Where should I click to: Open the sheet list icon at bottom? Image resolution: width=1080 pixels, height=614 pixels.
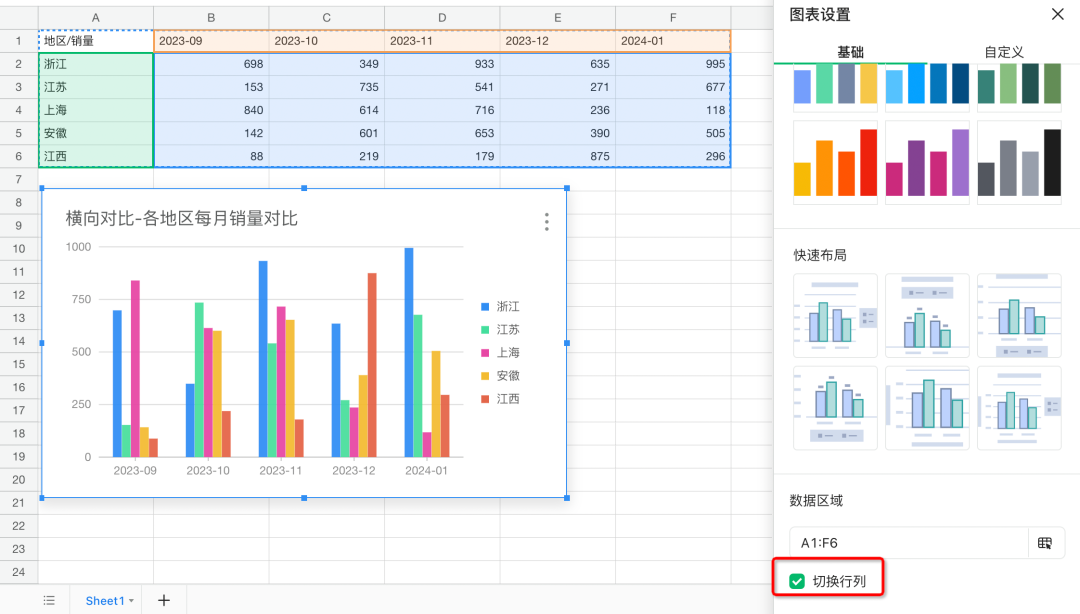(49, 600)
